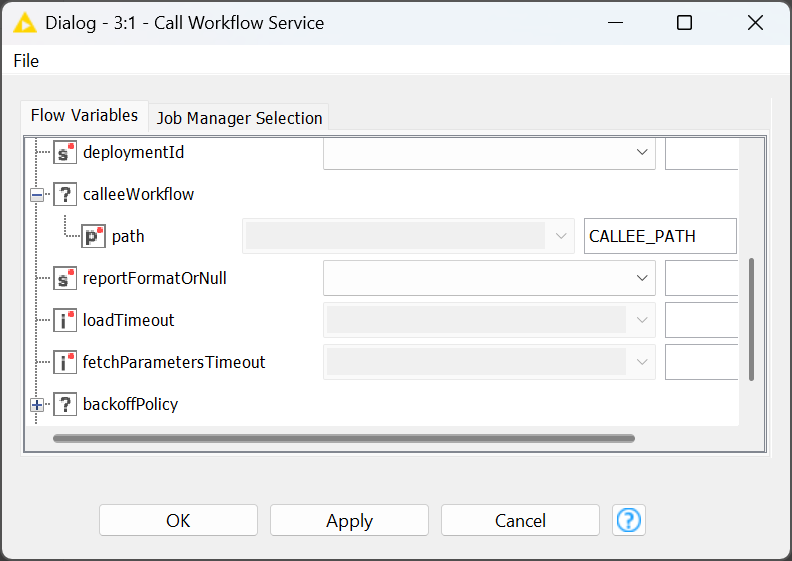Select the Flow Variables tab
792x561 pixels.
85,116
